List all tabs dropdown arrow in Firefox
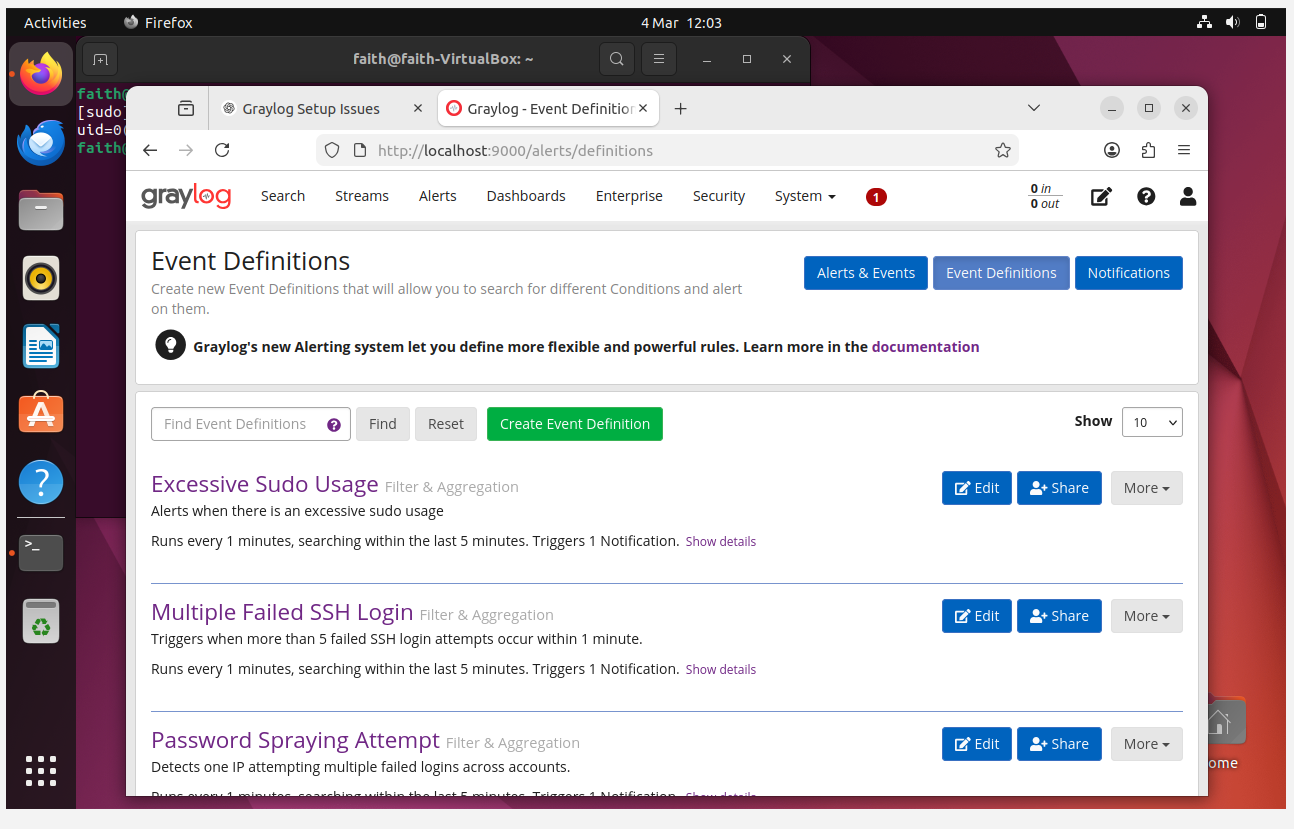This screenshot has width=1294, height=829. (x=1034, y=108)
